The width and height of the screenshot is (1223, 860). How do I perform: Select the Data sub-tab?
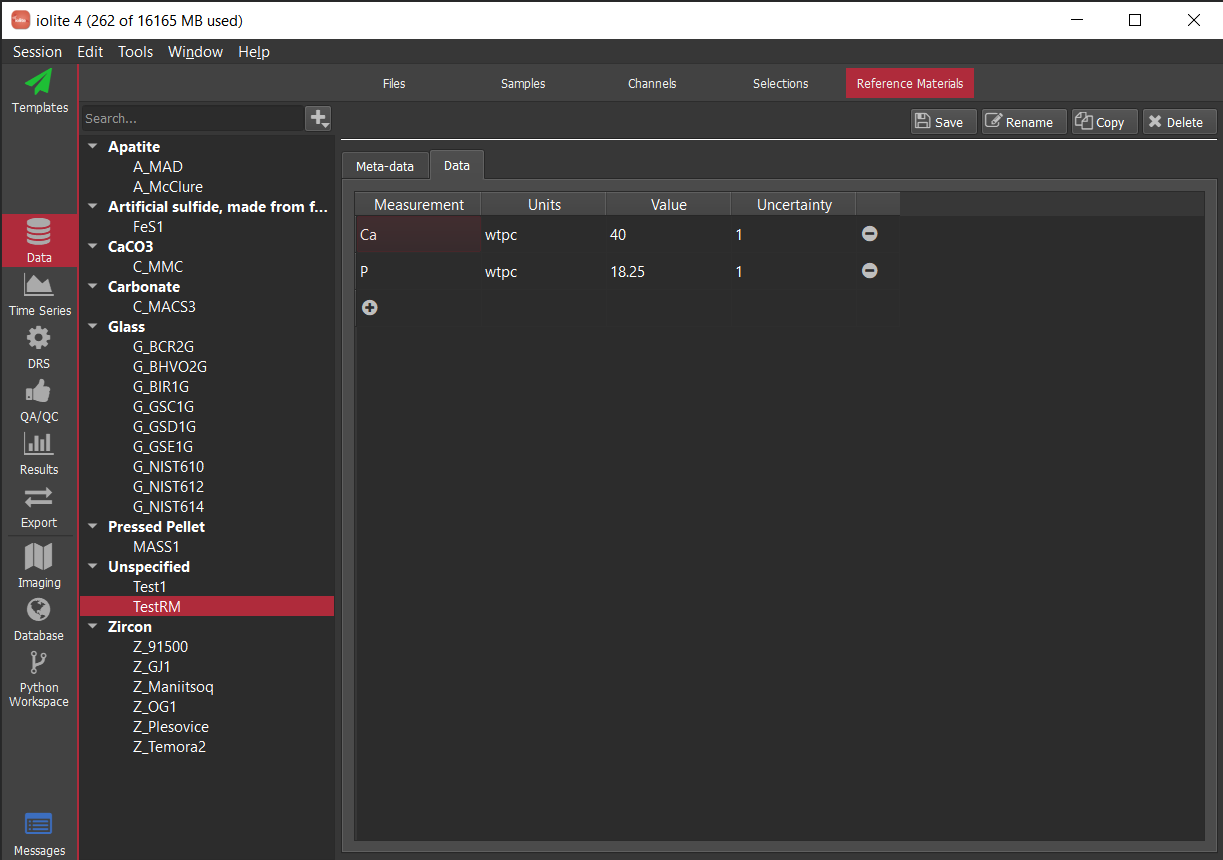pos(457,165)
